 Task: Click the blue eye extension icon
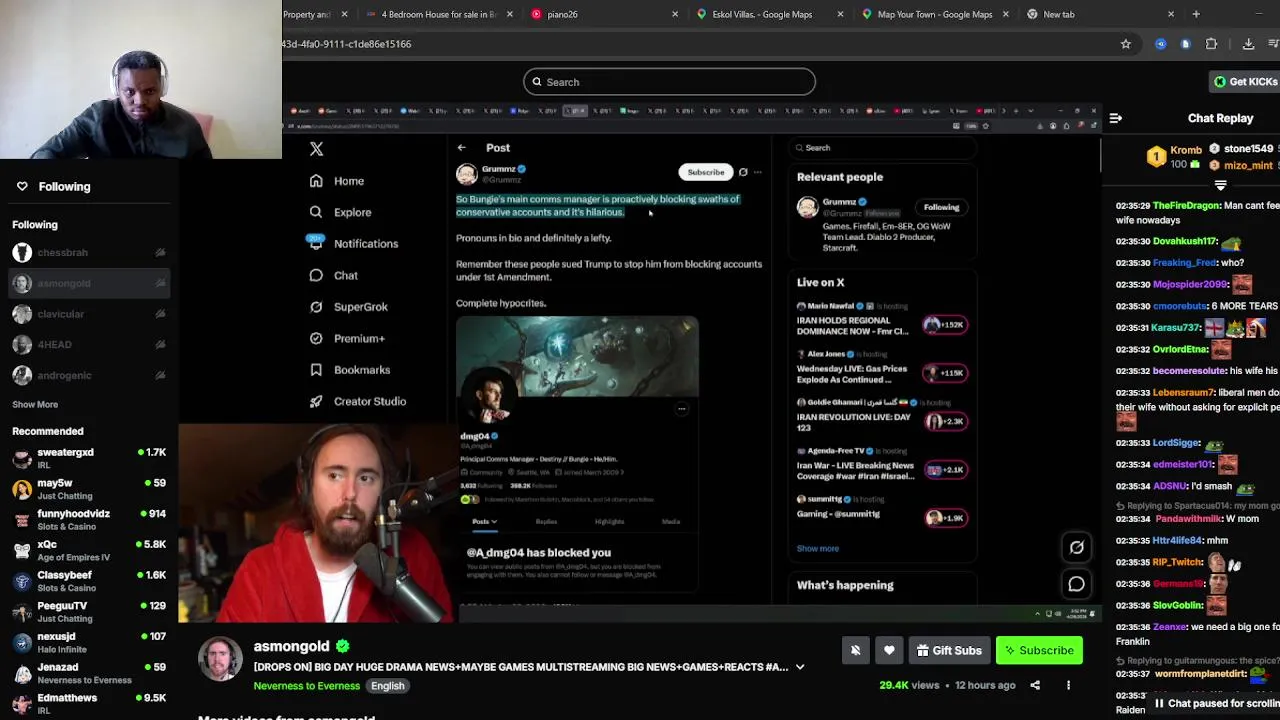click(1160, 44)
